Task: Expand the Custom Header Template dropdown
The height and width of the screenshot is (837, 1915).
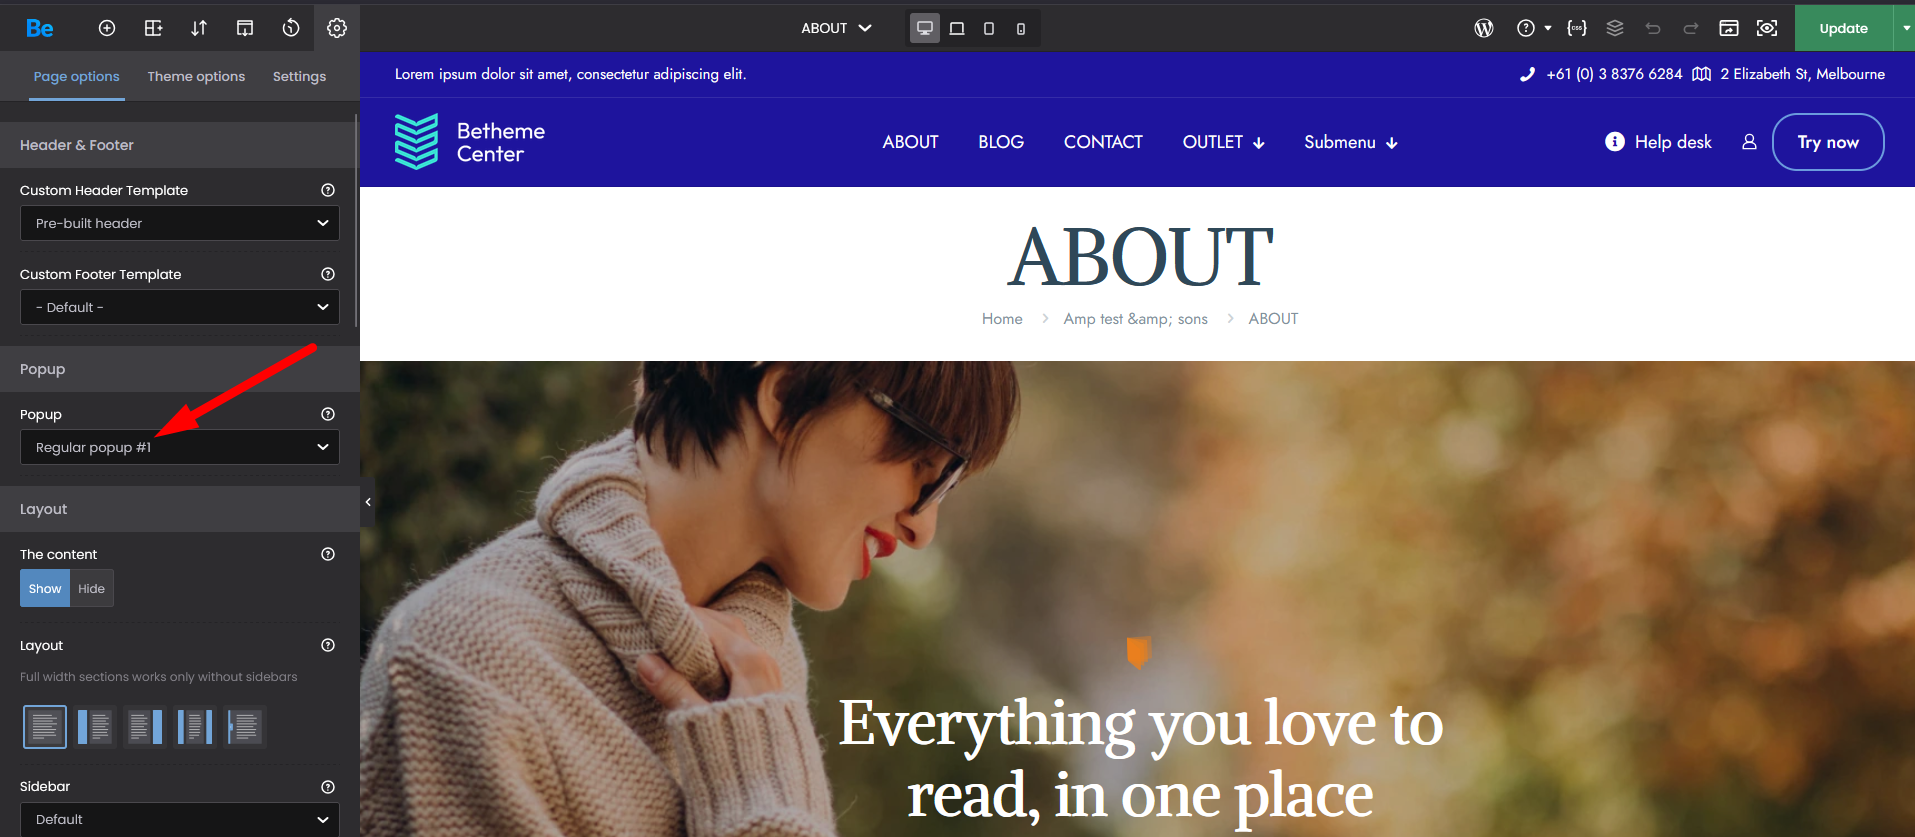Action: tap(180, 223)
